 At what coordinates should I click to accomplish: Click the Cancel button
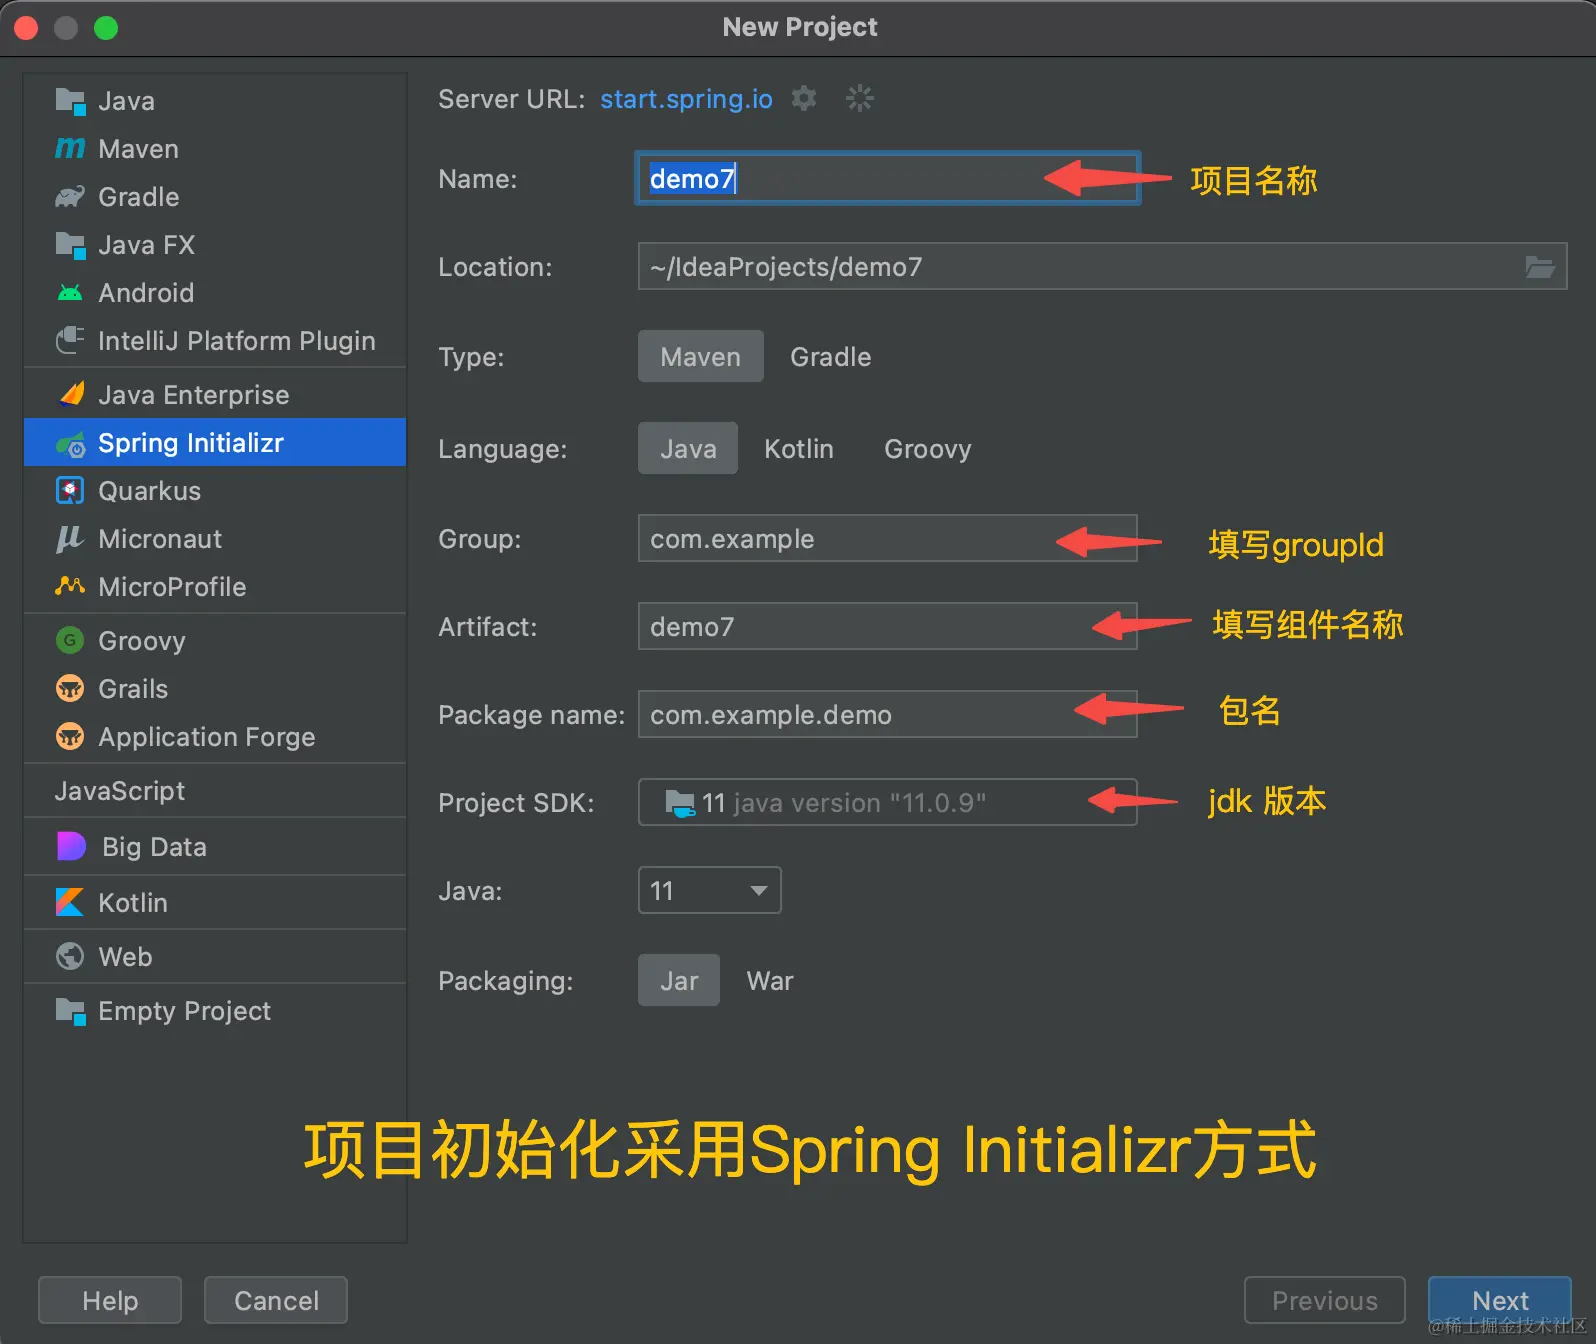(x=276, y=1300)
